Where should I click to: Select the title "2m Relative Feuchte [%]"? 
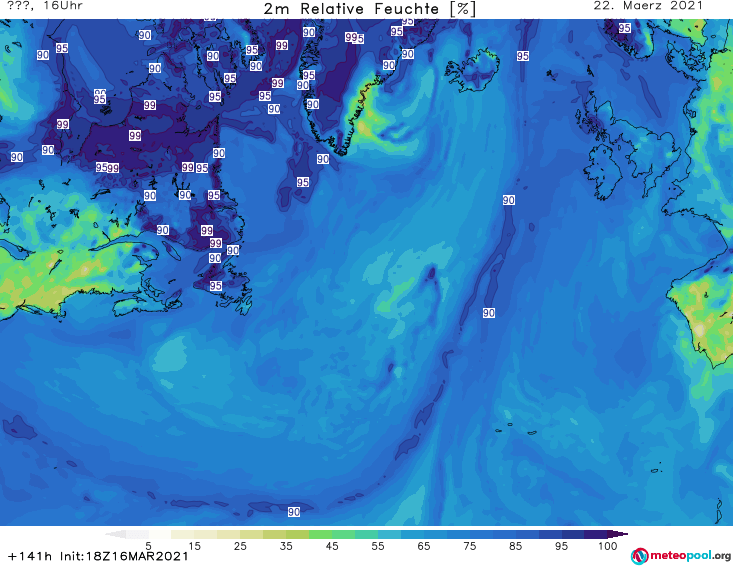point(369,9)
